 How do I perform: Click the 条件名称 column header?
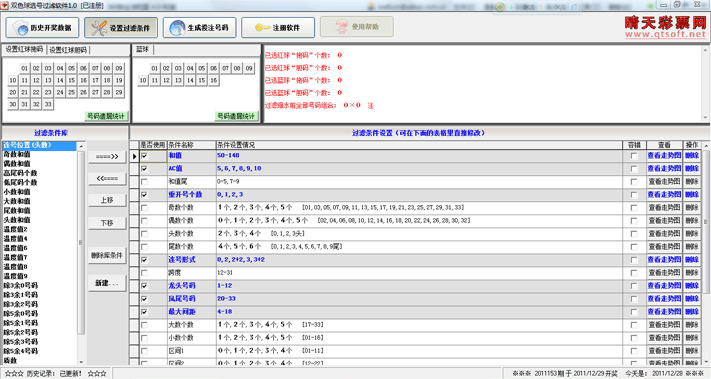tap(191, 145)
